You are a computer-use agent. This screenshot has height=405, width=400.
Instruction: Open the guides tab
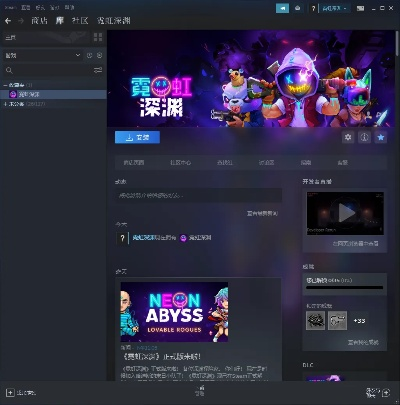(306, 163)
